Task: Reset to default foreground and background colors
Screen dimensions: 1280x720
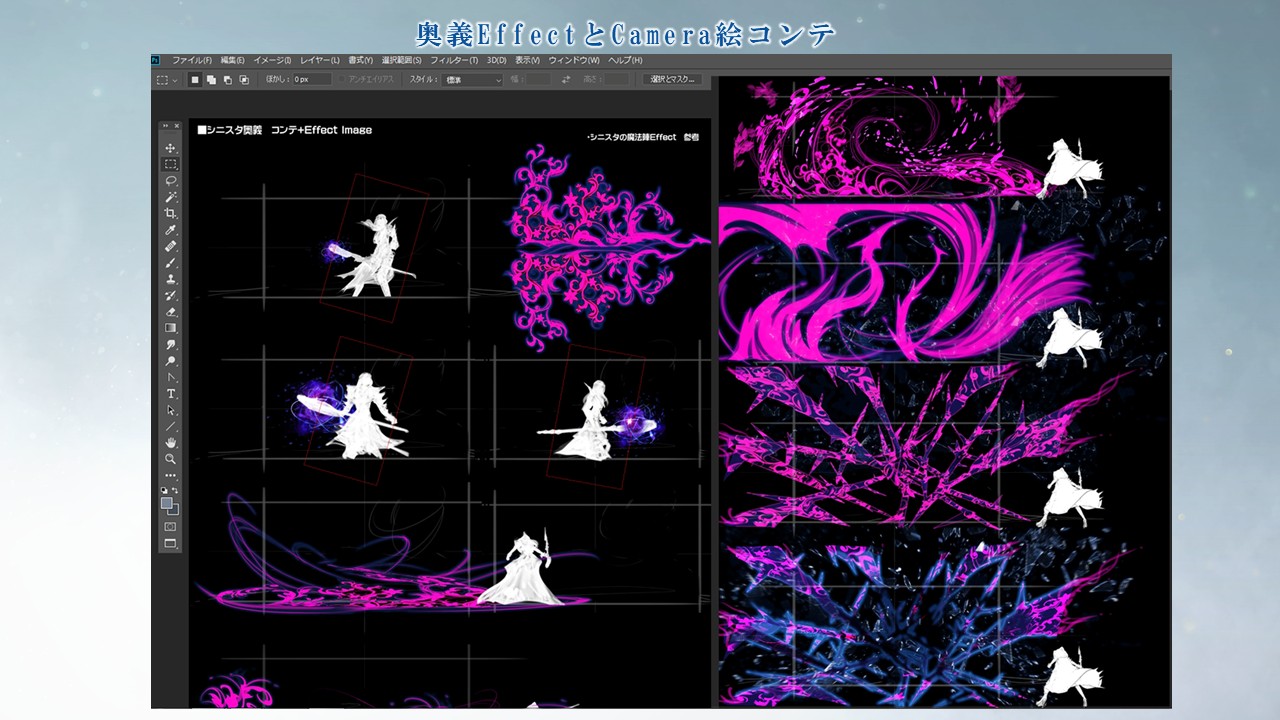Action: [x=165, y=491]
